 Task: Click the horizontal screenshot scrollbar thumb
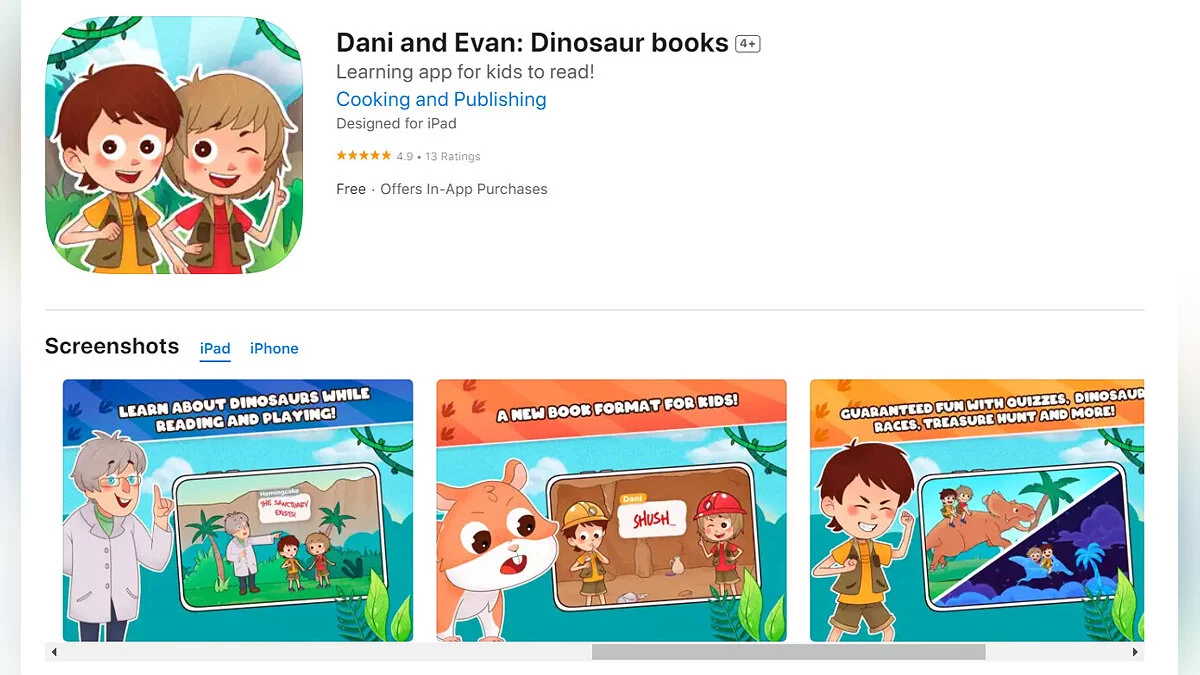(x=788, y=652)
